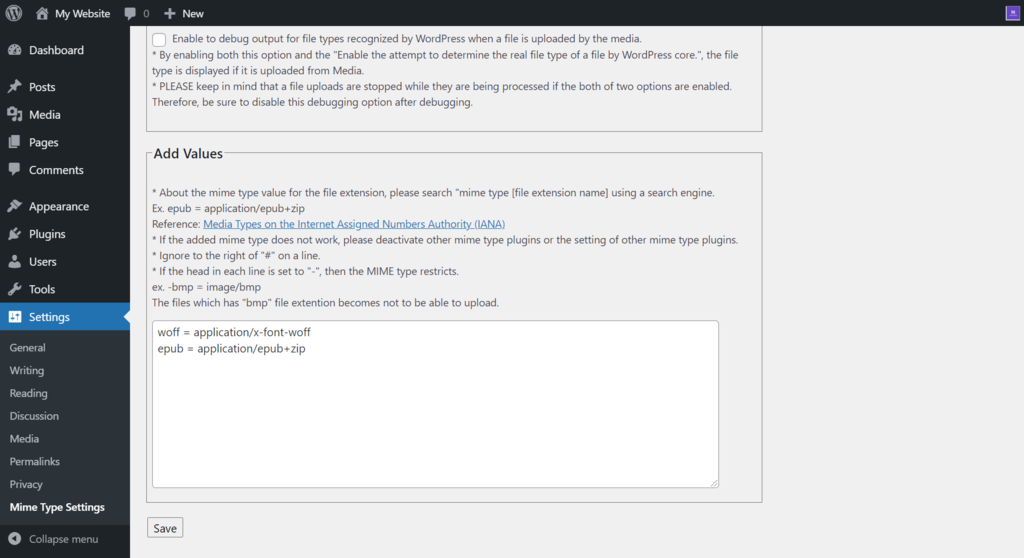Click the Plugins plug icon
Screen dimensions: 1024x558
pos(14,234)
